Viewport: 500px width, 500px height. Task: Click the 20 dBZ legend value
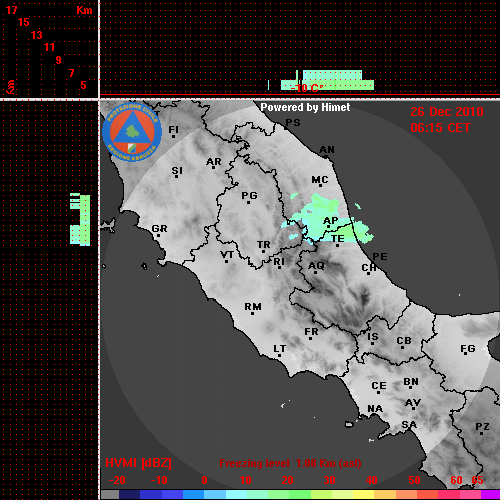click(287, 480)
